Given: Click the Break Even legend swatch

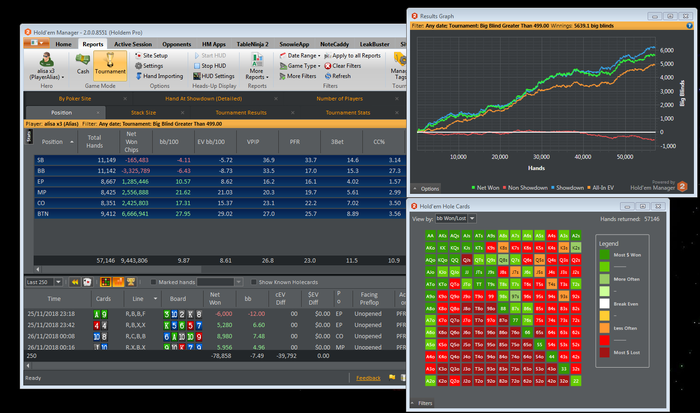Looking at the screenshot, I should pos(604,303).
